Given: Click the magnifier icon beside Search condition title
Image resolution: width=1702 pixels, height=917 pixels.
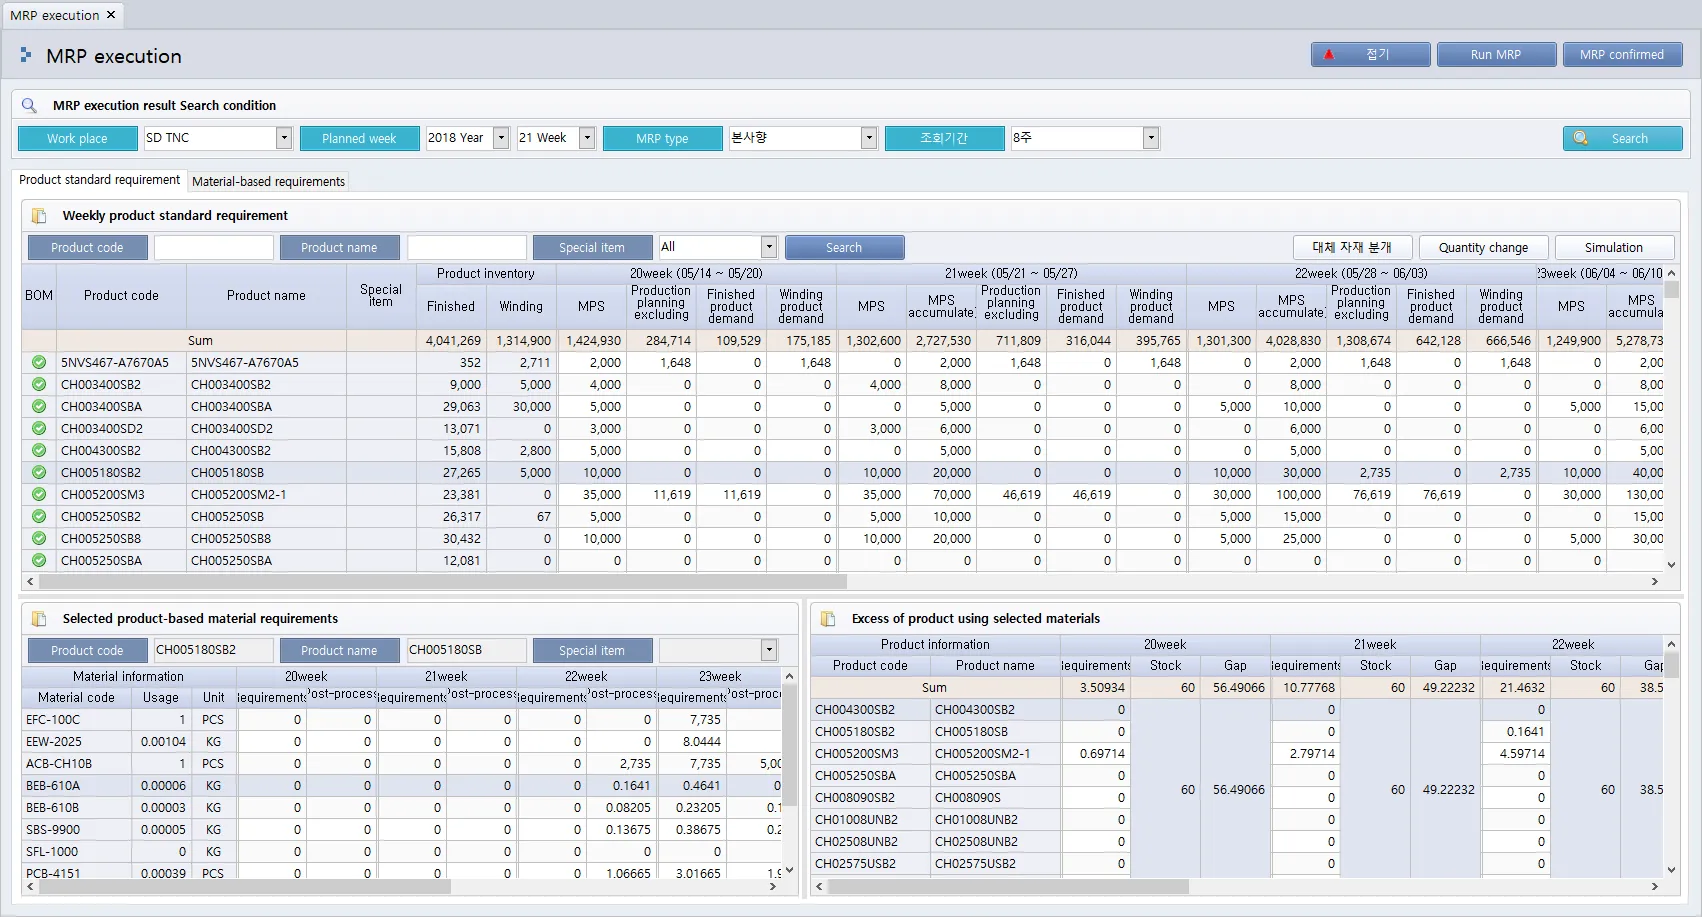Looking at the screenshot, I should click(x=30, y=105).
